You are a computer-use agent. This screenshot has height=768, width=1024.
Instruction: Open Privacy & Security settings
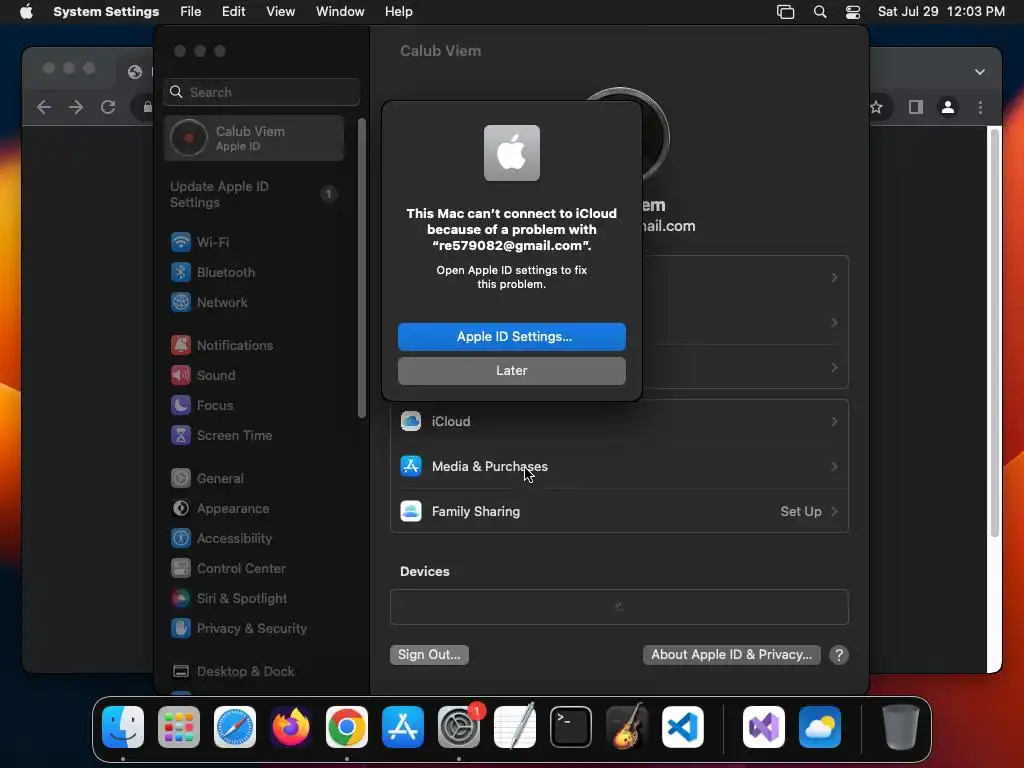click(238, 629)
